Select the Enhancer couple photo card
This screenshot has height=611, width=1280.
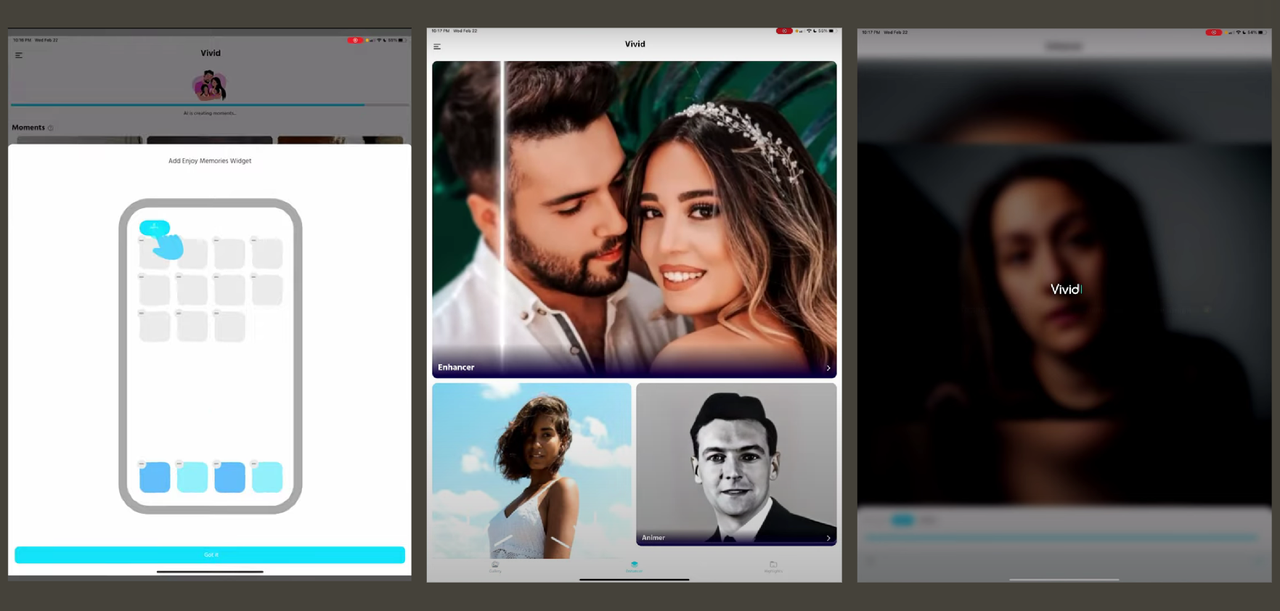(x=634, y=220)
